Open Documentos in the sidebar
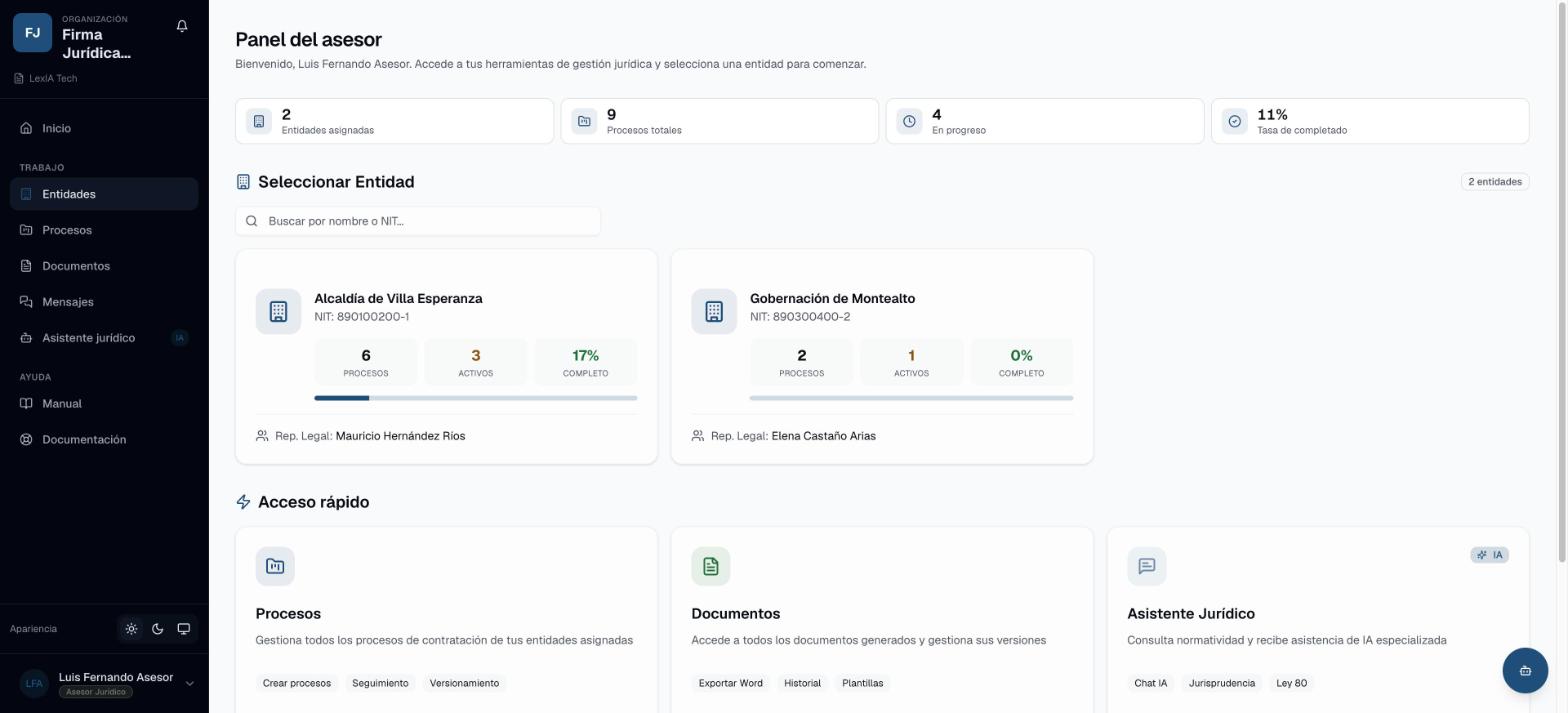This screenshot has height=713, width=1568. (x=104, y=266)
